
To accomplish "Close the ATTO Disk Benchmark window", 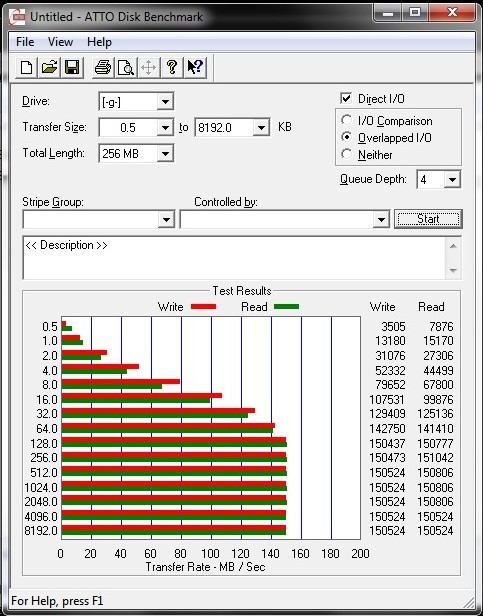I will click(452, 13).
